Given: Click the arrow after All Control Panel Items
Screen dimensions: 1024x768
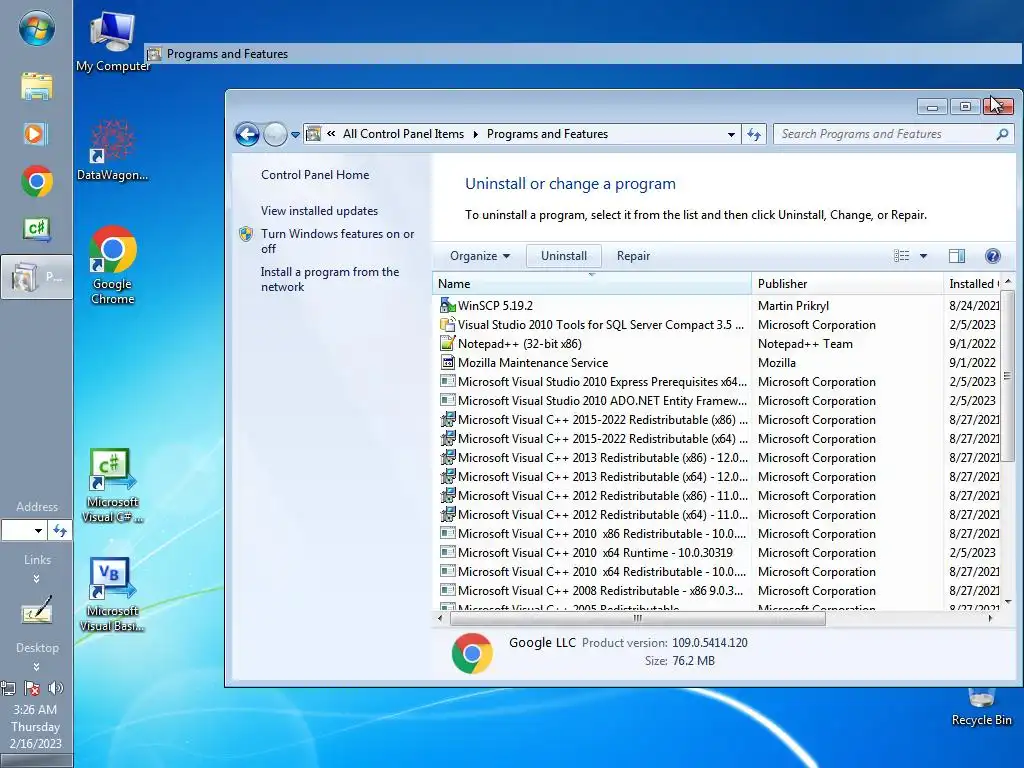Looking at the screenshot, I should coord(475,135).
